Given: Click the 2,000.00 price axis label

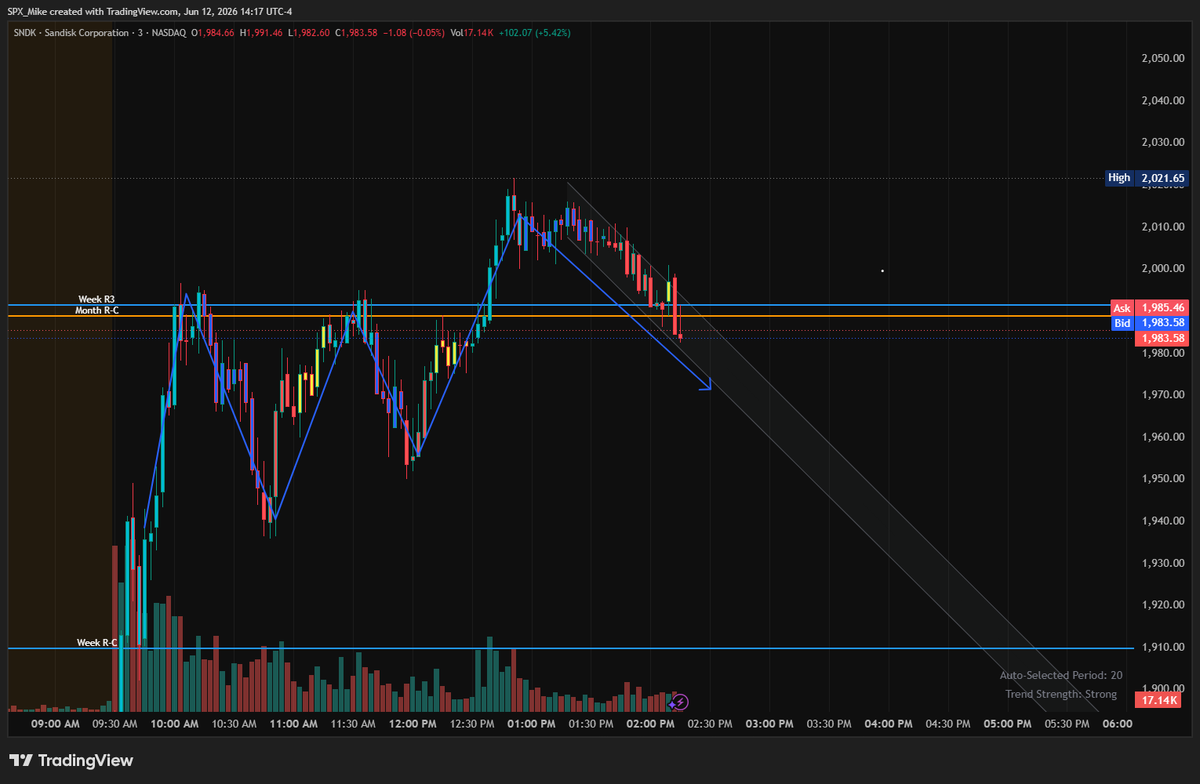Looking at the screenshot, I should [1163, 268].
